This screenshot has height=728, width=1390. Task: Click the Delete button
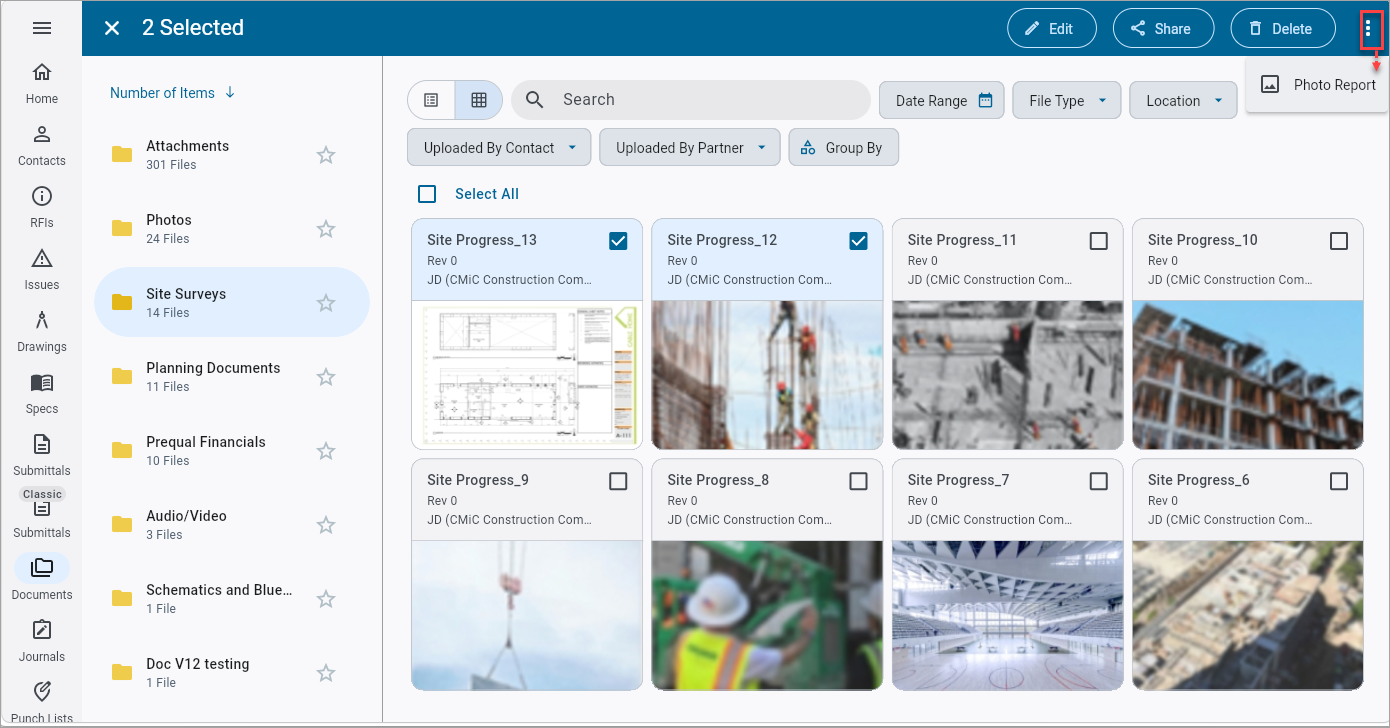coord(1283,29)
